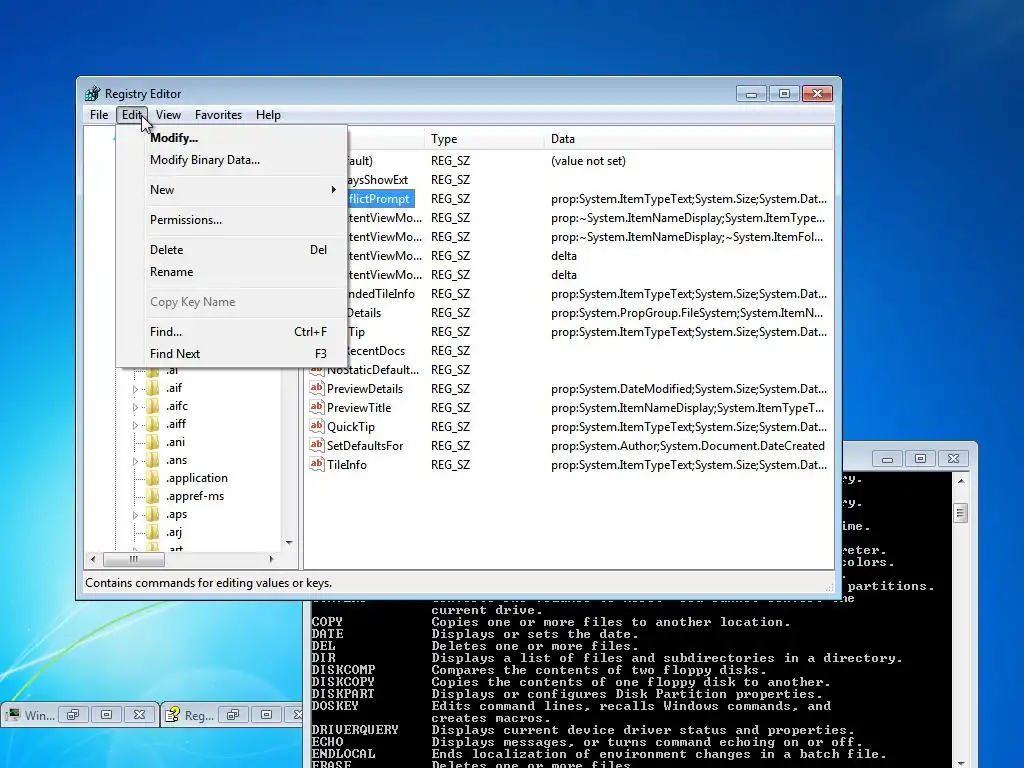Image resolution: width=1024 pixels, height=768 pixels.
Task: Choose Permissions... from Edit menu
Action: [231, 220]
